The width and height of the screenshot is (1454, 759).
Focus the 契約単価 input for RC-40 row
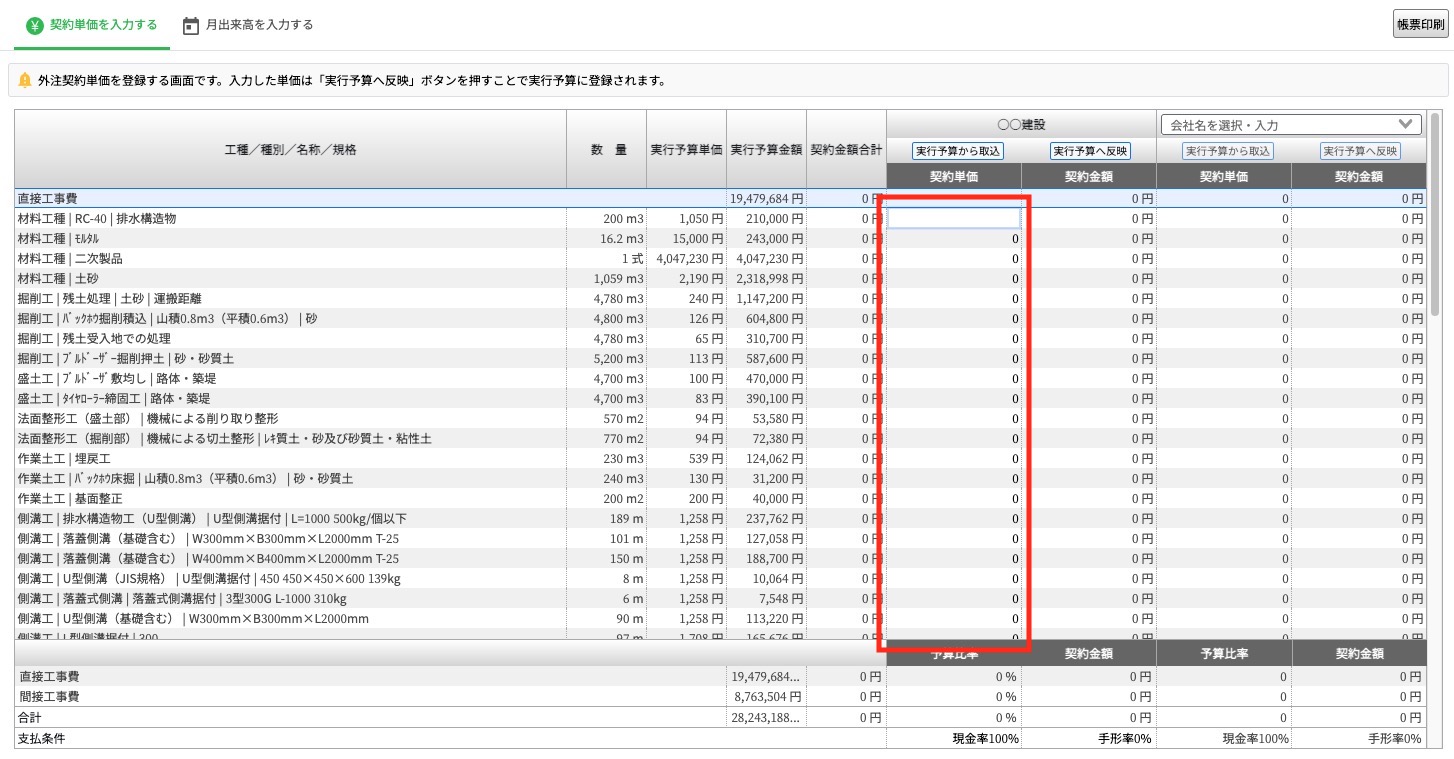954,218
